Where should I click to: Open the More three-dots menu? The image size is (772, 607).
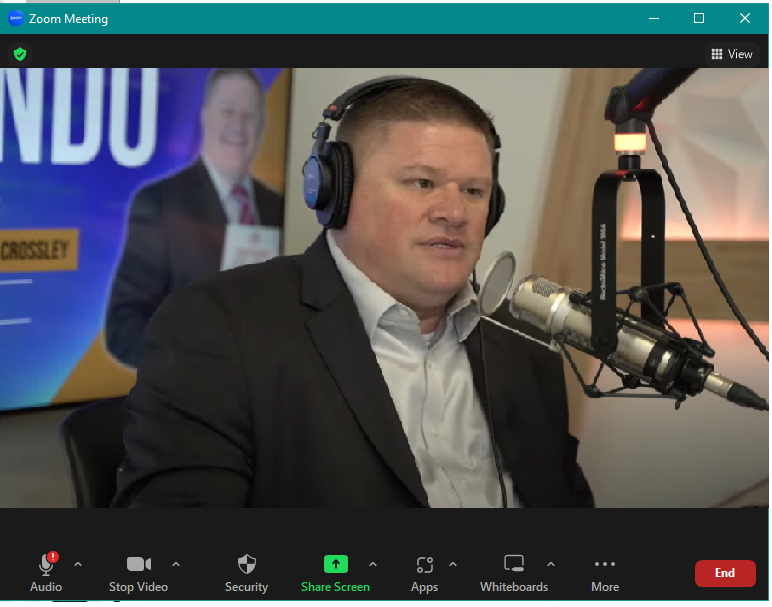[x=605, y=565]
